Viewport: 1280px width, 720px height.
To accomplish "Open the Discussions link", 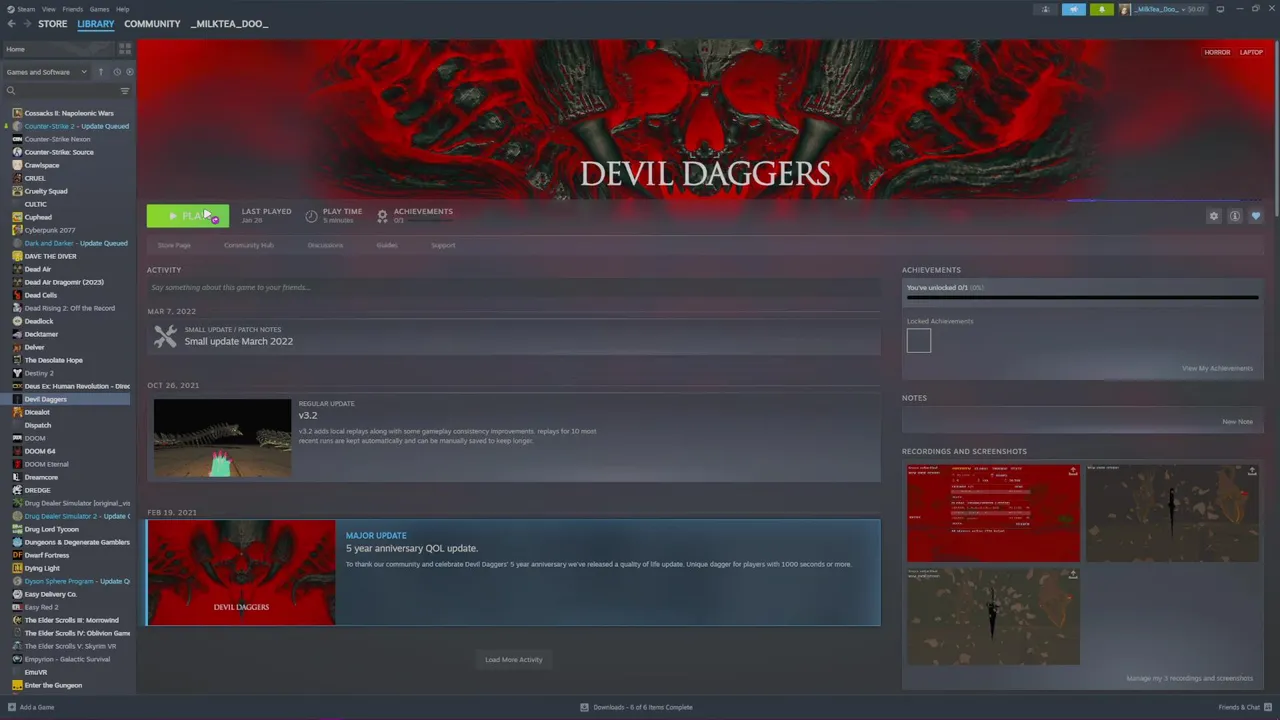I will [x=325, y=245].
